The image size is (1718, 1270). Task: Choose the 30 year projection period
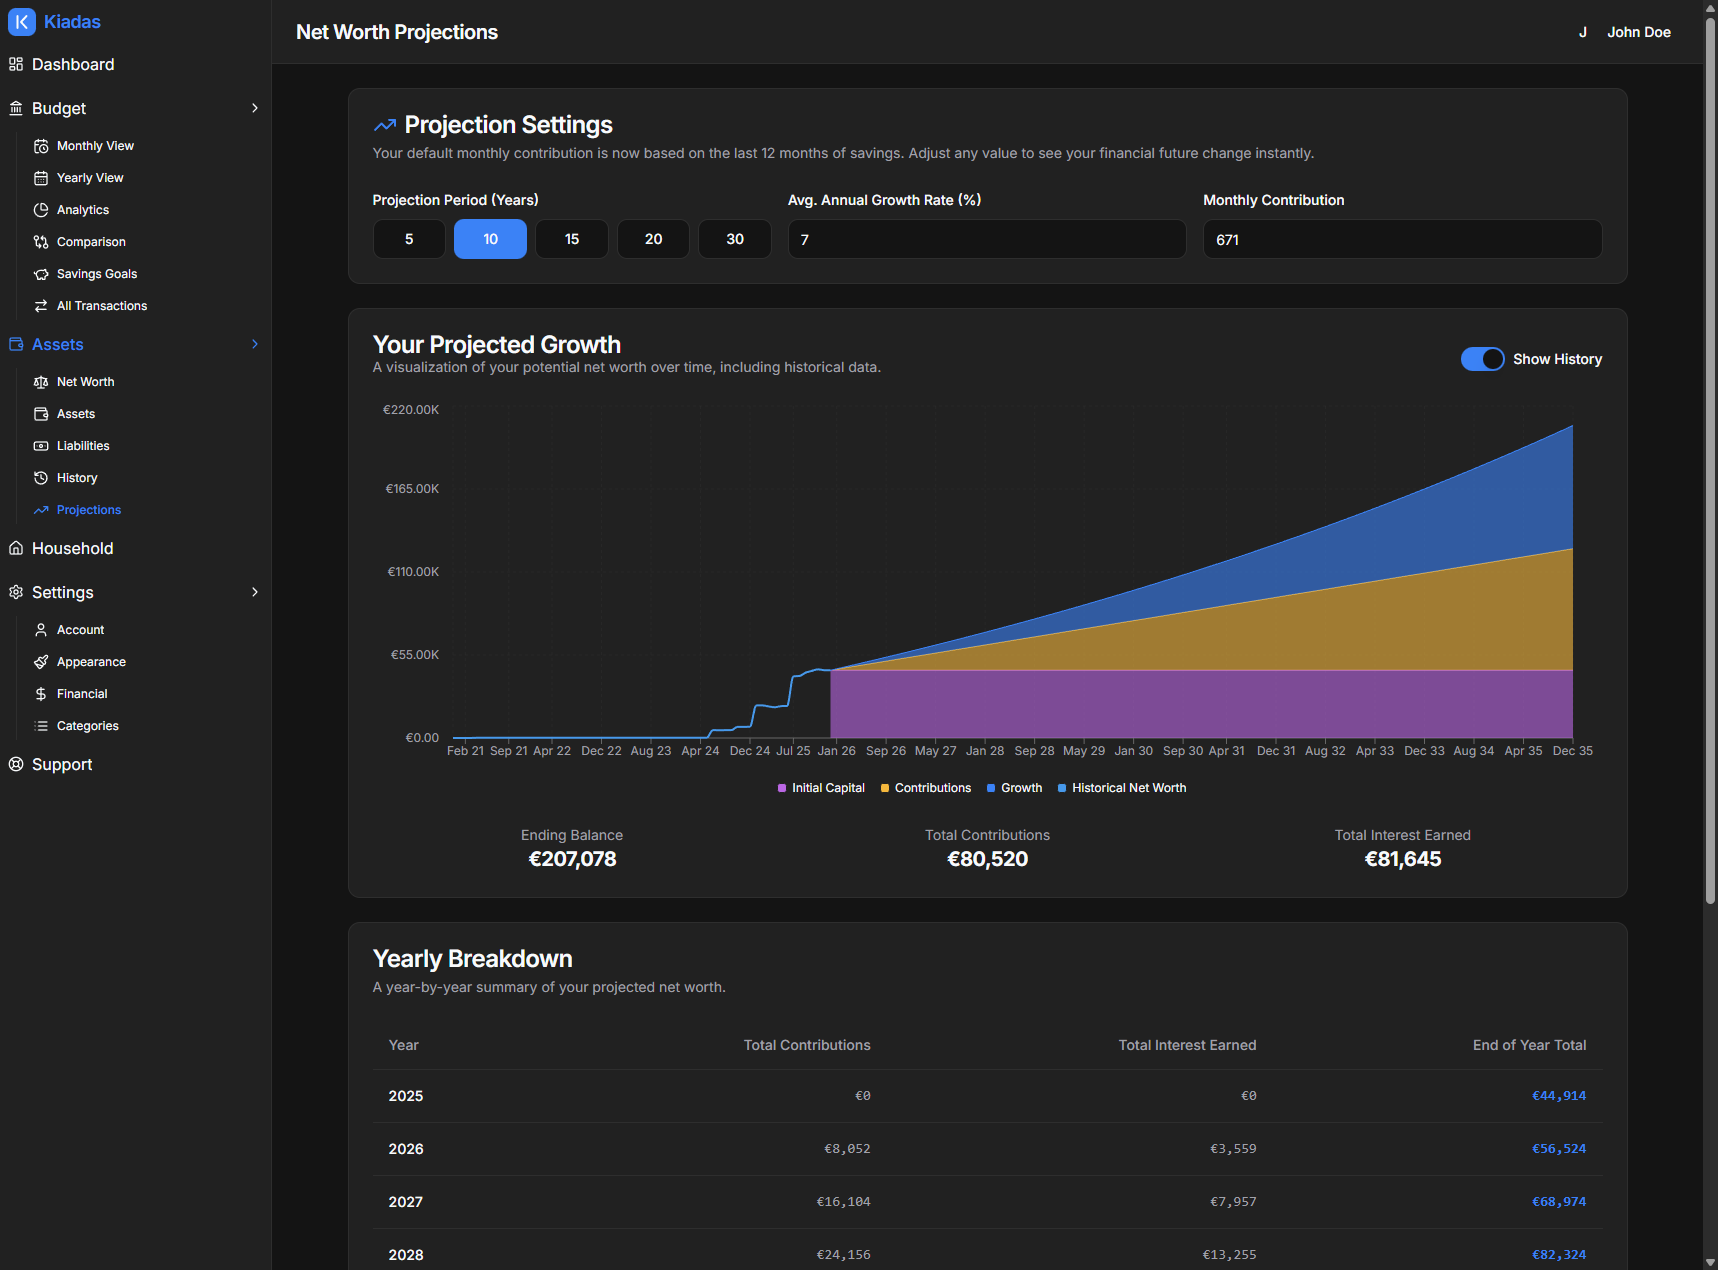pyautogui.click(x=735, y=239)
